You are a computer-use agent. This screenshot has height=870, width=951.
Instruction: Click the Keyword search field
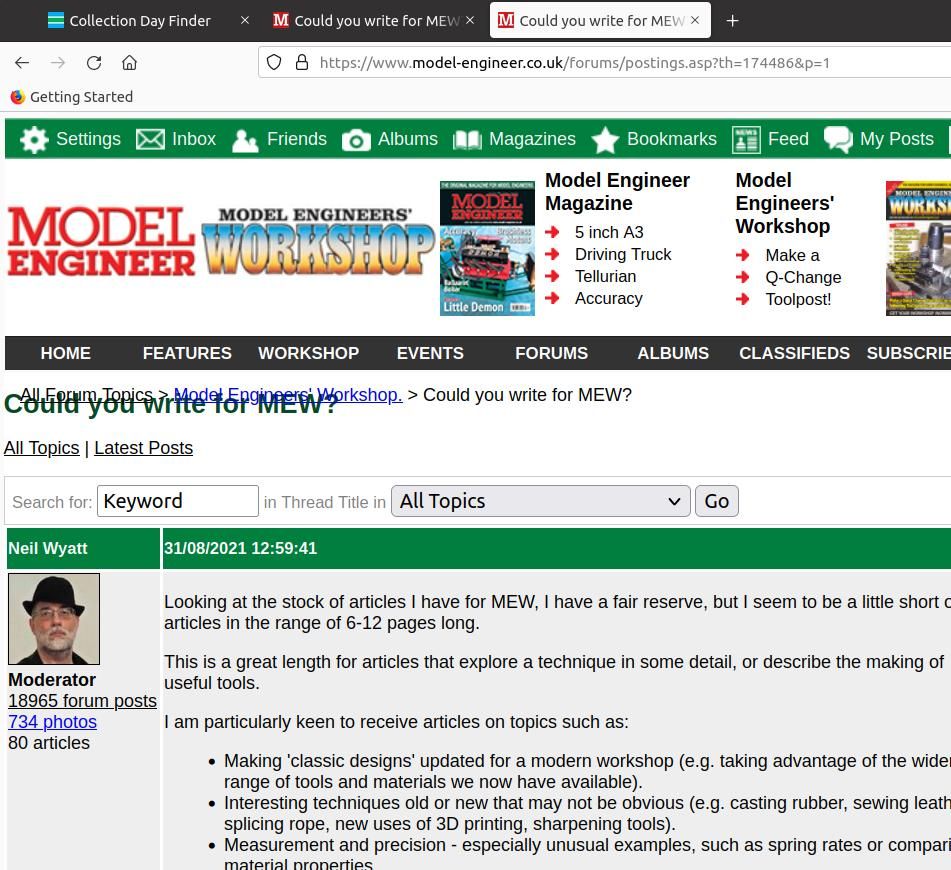tap(178, 501)
